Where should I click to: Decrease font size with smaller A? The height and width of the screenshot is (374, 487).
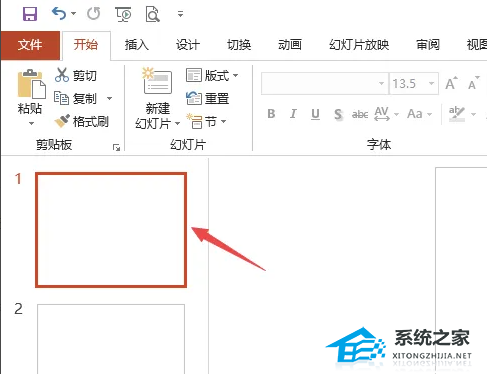[x=473, y=83]
